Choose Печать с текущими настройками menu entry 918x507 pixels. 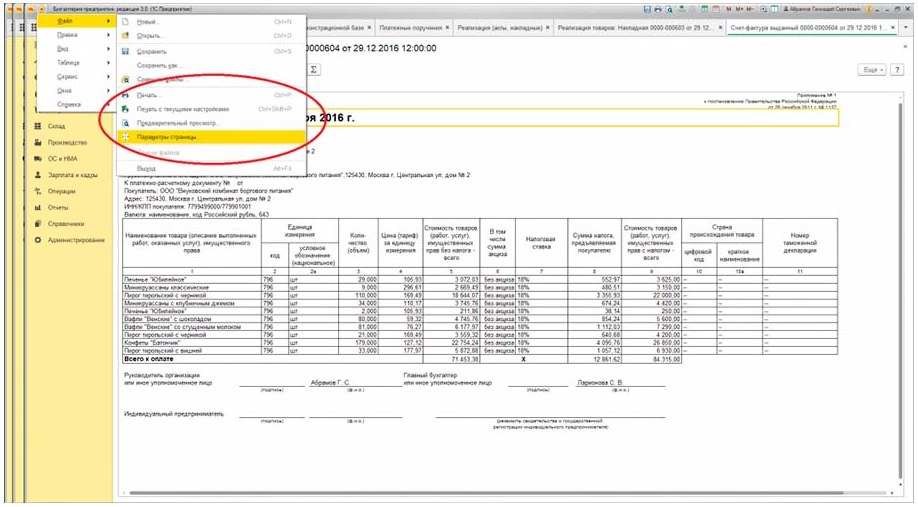pyautogui.click(x=211, y=109)
